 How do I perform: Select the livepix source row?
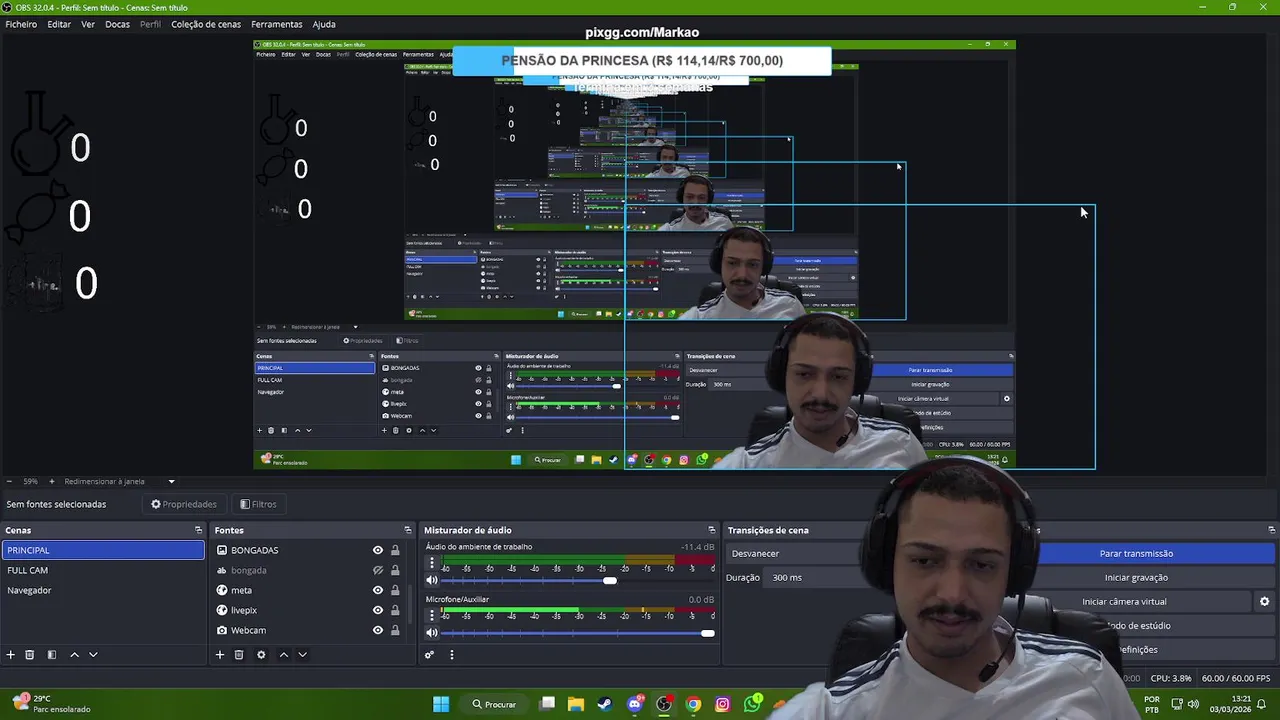tap(309, 610)
